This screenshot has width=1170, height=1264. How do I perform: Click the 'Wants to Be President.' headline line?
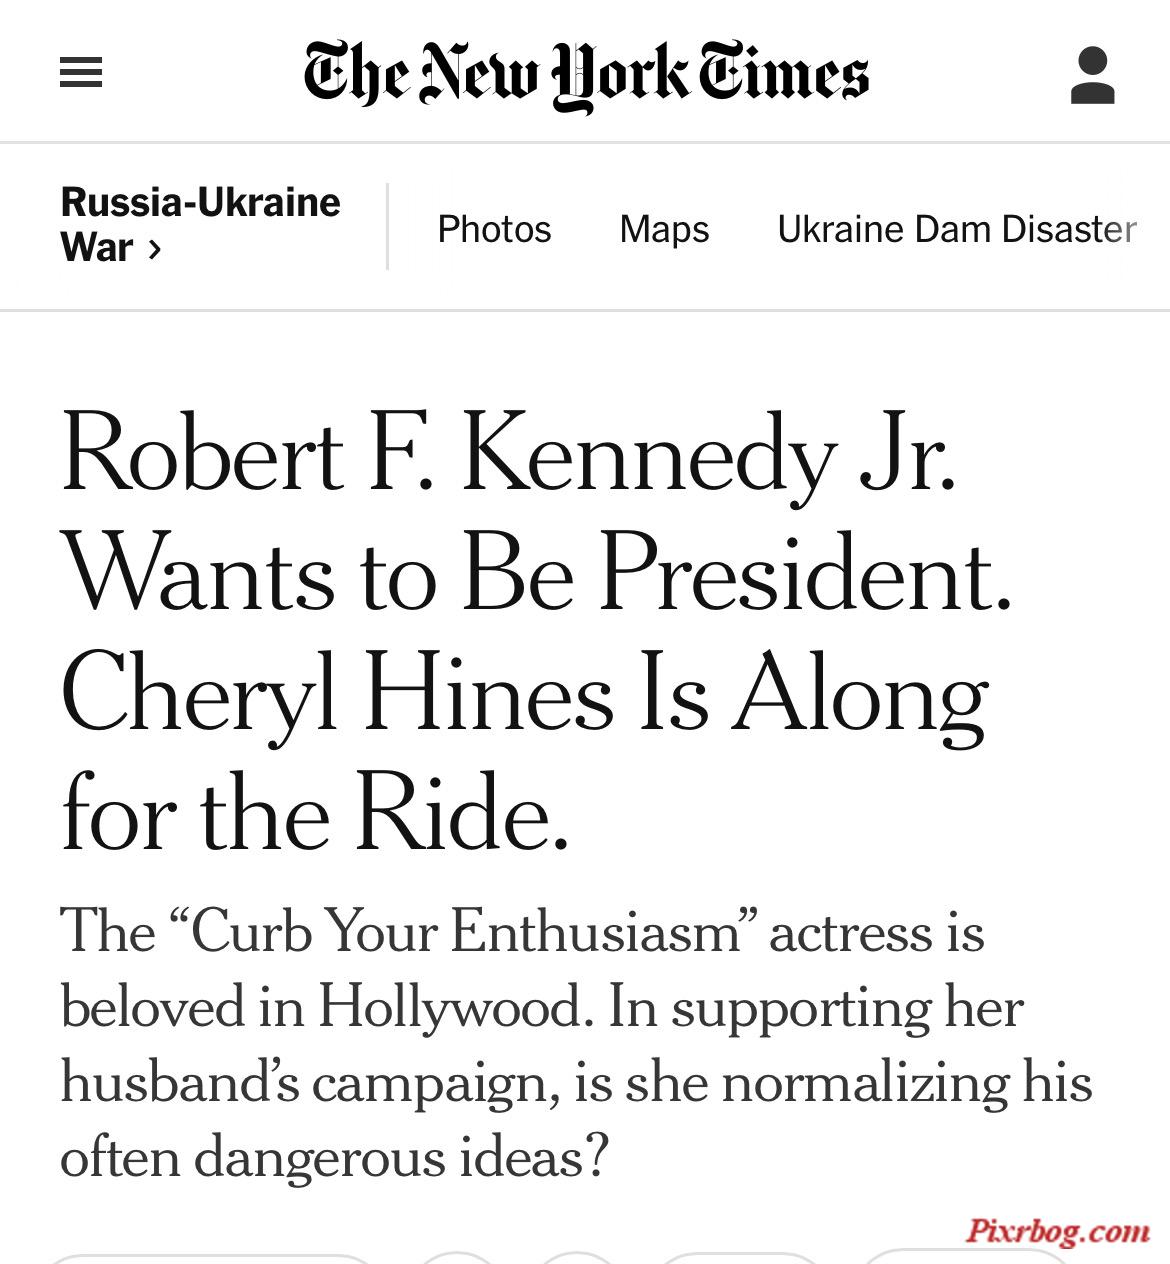[x=537, y=577]
